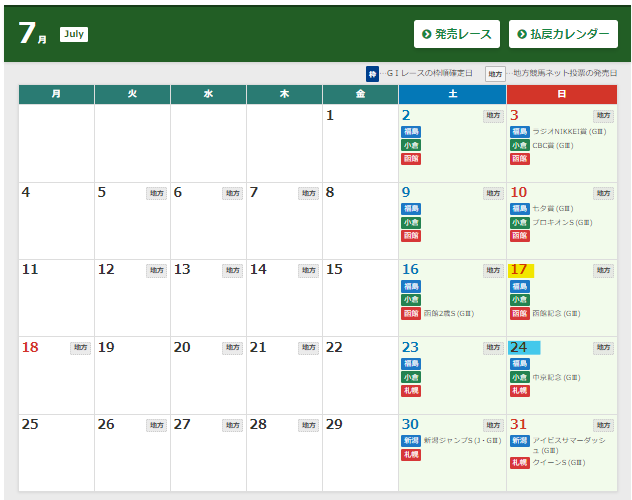This screenshot has width=632, height=500.
Task: Click the 地方 badge on July 12
Action: (156, 270)
